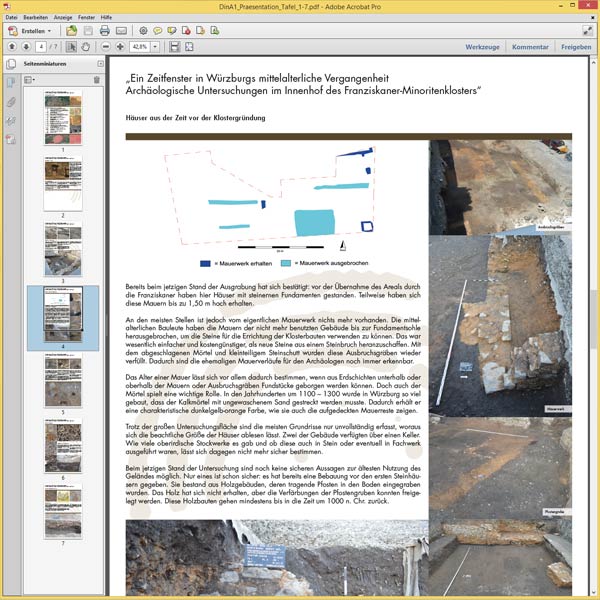
Task: Open the bottom navigation sidebar icon
Action: 11,140
